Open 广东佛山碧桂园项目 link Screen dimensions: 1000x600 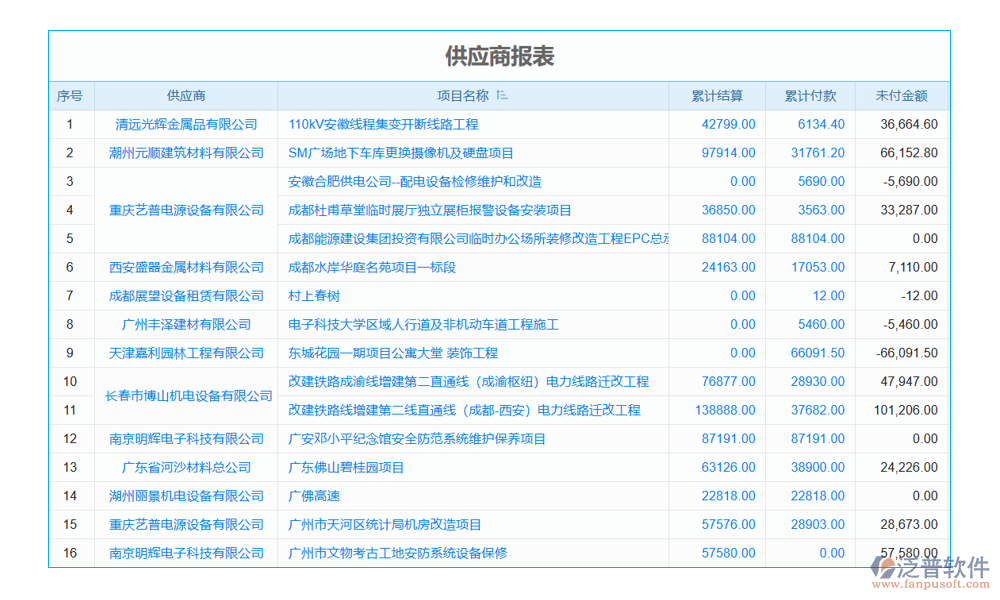tap(343, 467)
